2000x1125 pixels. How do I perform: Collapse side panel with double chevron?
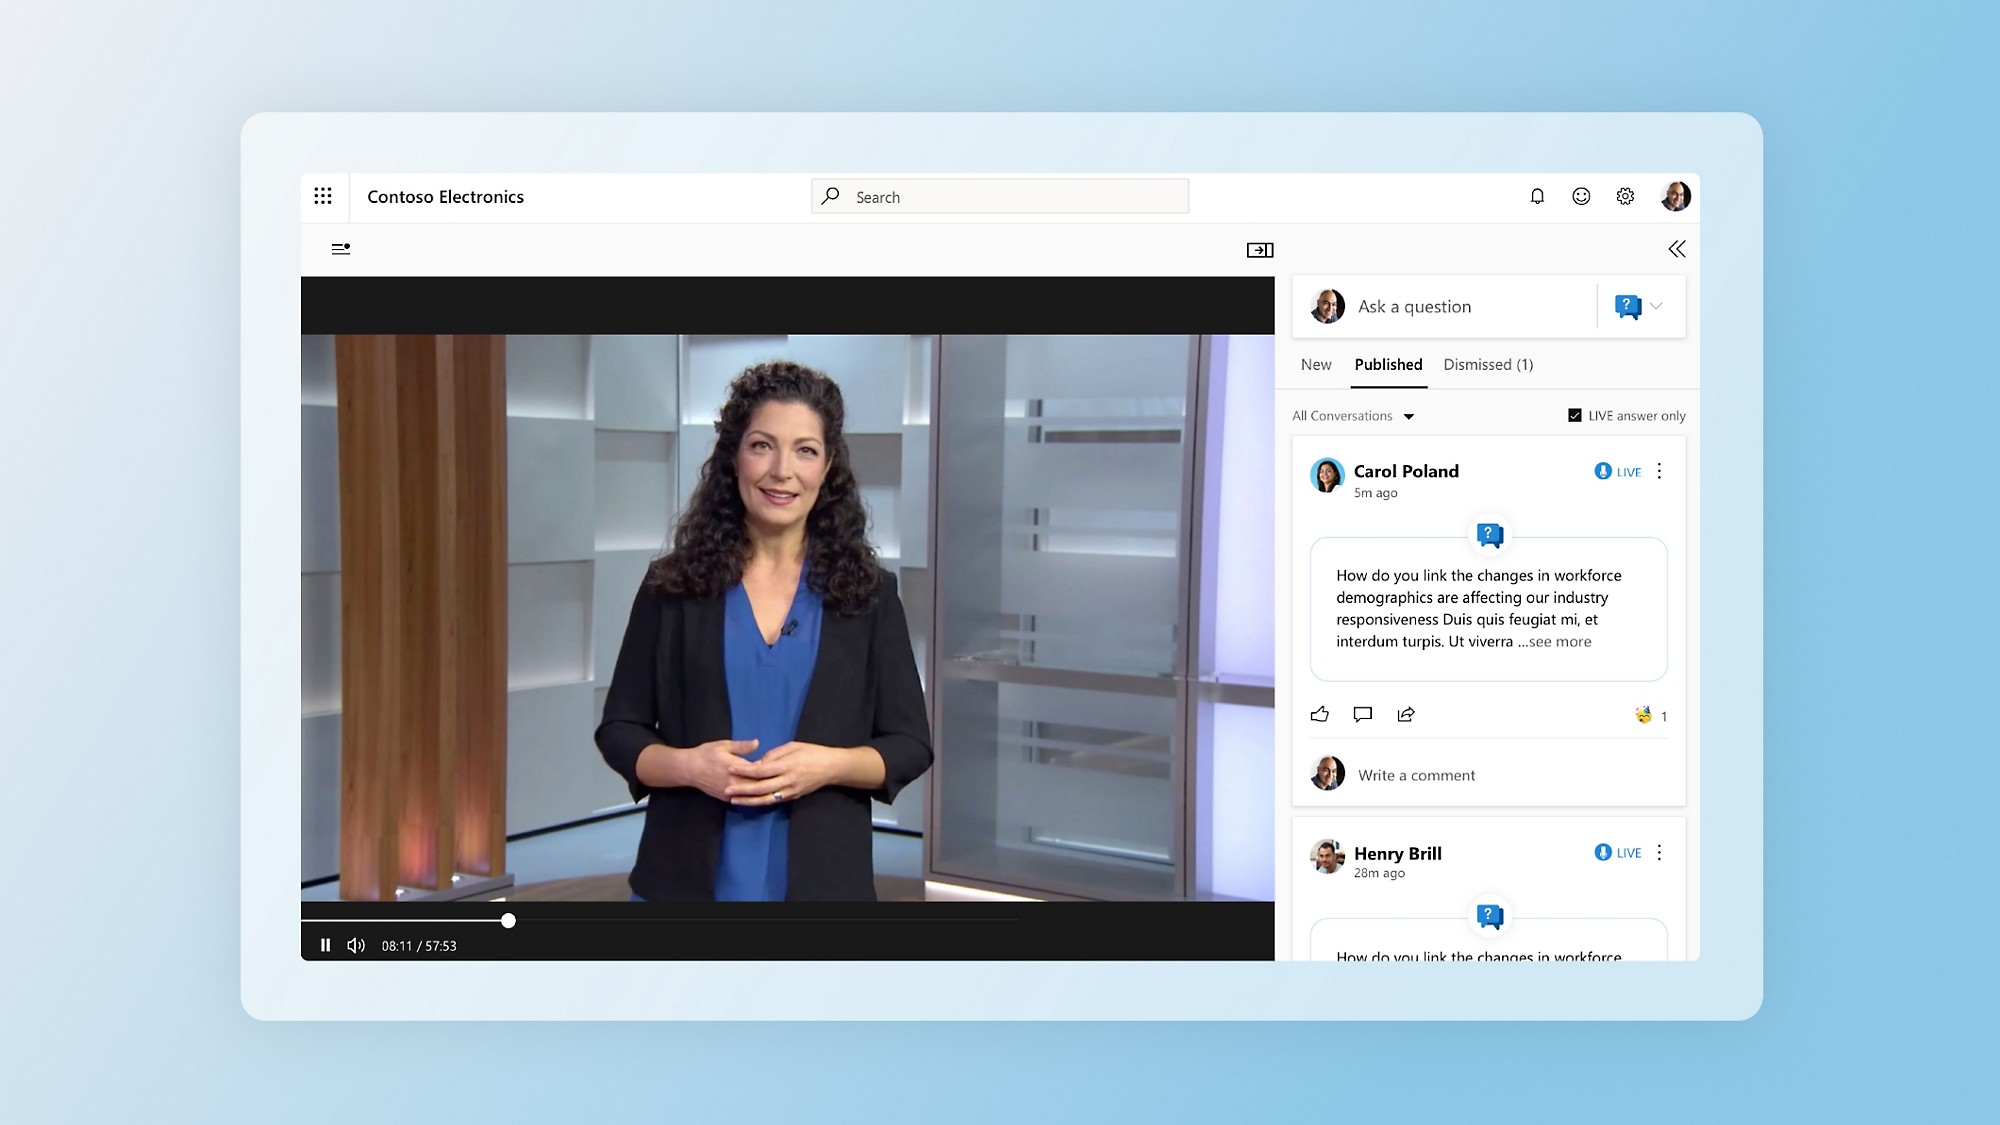tap(1677, 249)
